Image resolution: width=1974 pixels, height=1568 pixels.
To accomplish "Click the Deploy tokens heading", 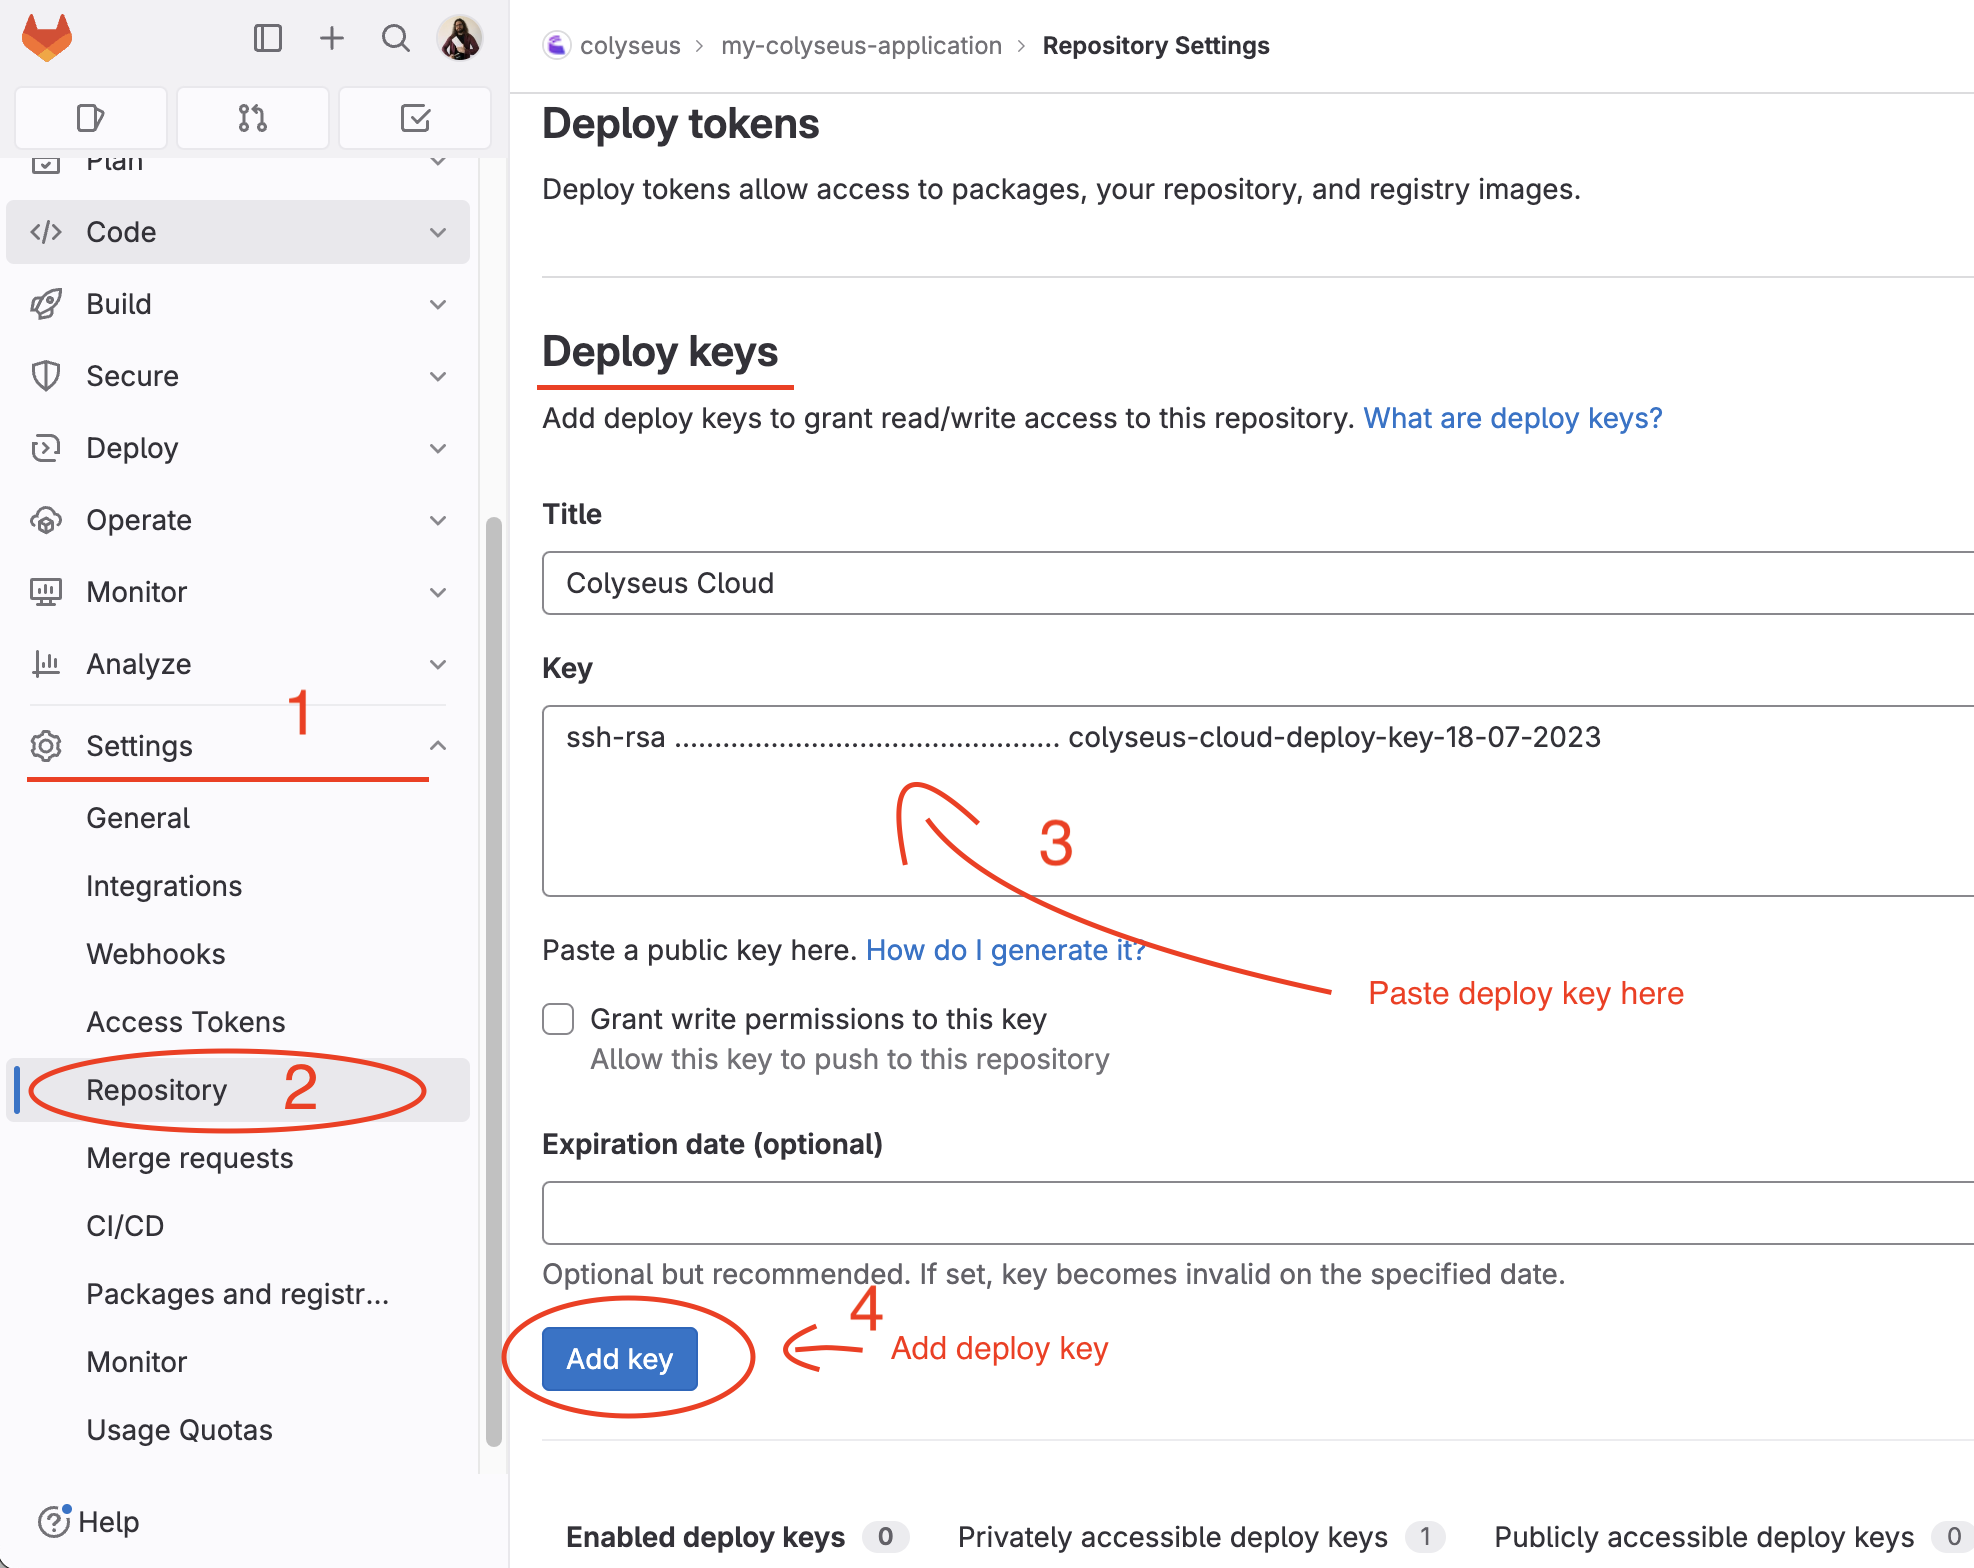I will coord(680,124).
